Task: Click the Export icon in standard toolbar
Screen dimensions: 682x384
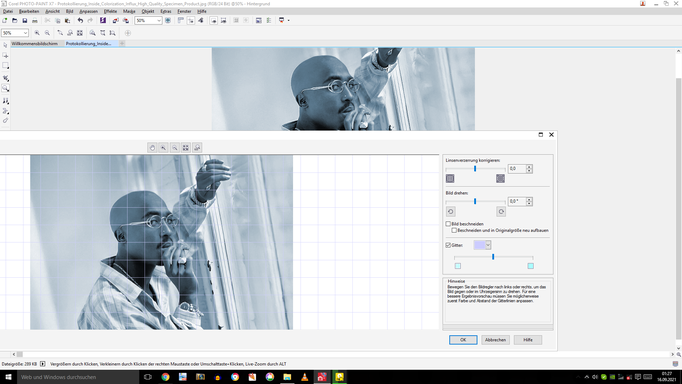Action: (x=126, y=20)
